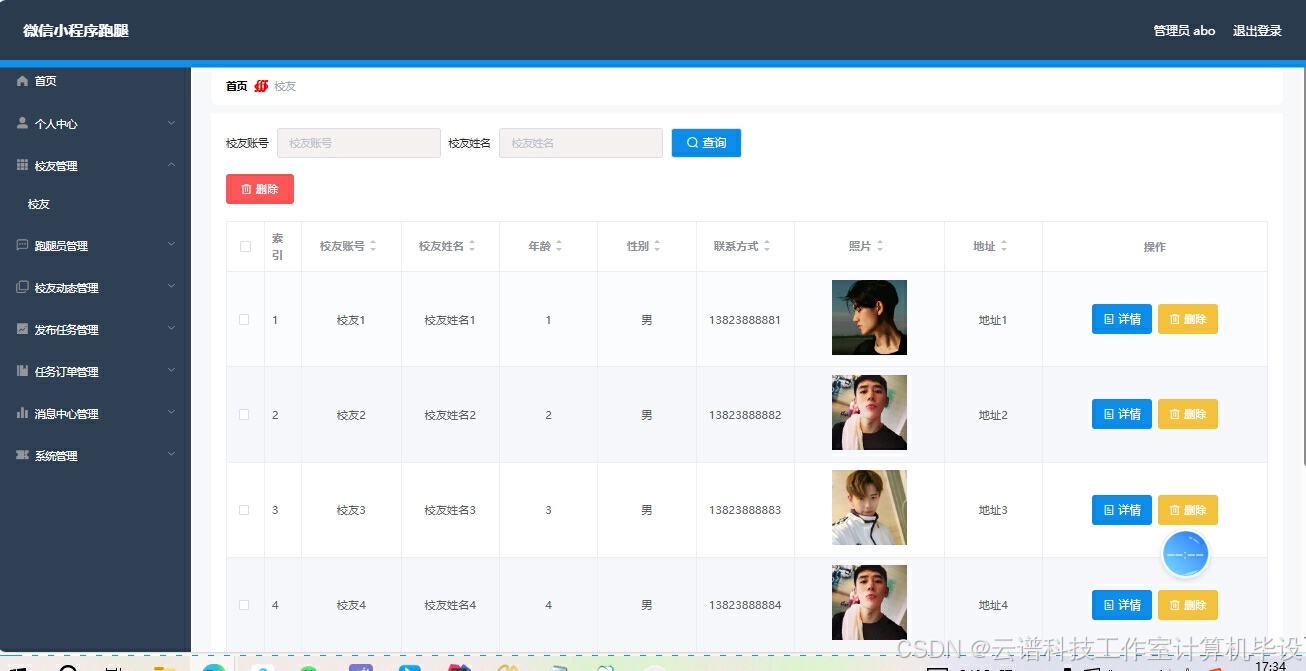Viewport: 1306px width, 671px height.
Task: Open 详情 for row 校友2
Action: 1121,414
